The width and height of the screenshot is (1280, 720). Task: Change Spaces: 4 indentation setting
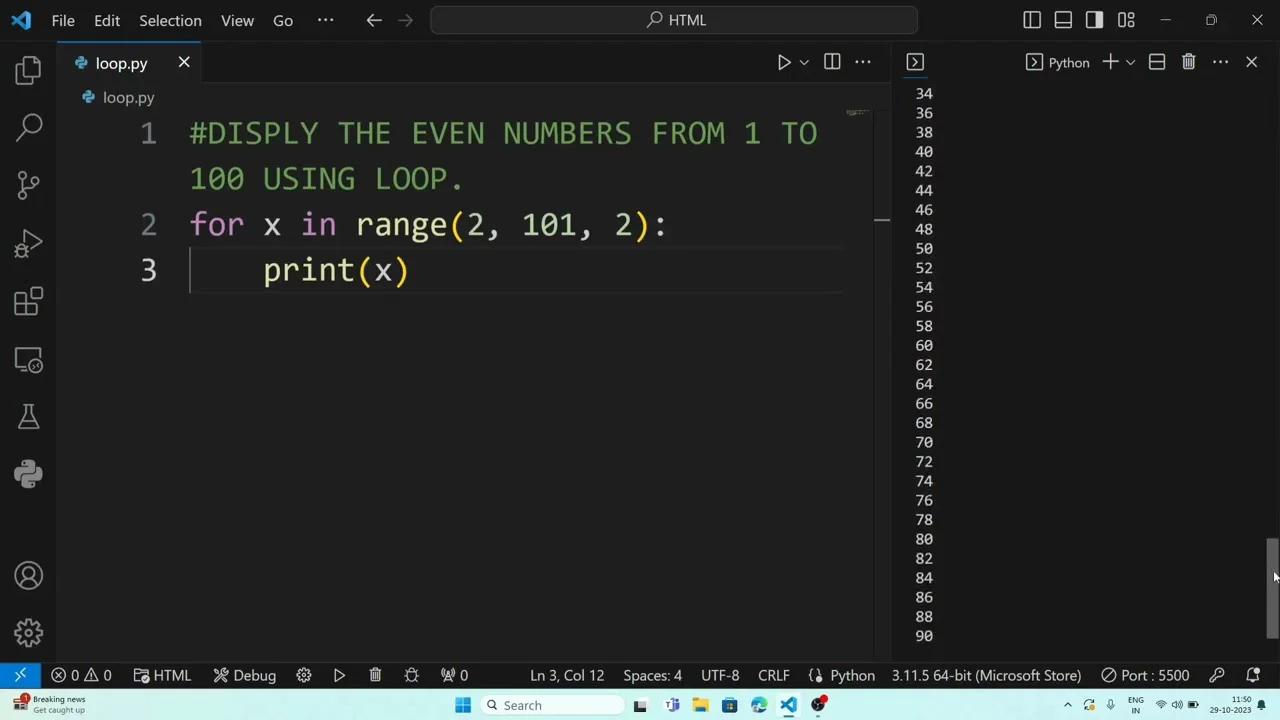pos(652,675)
